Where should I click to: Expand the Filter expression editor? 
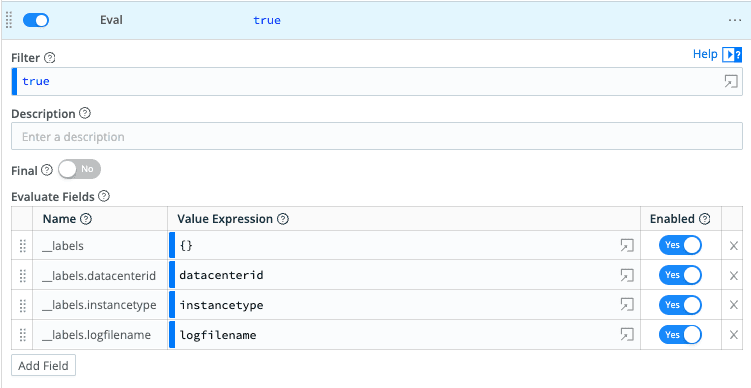click(x=731, y=81)
